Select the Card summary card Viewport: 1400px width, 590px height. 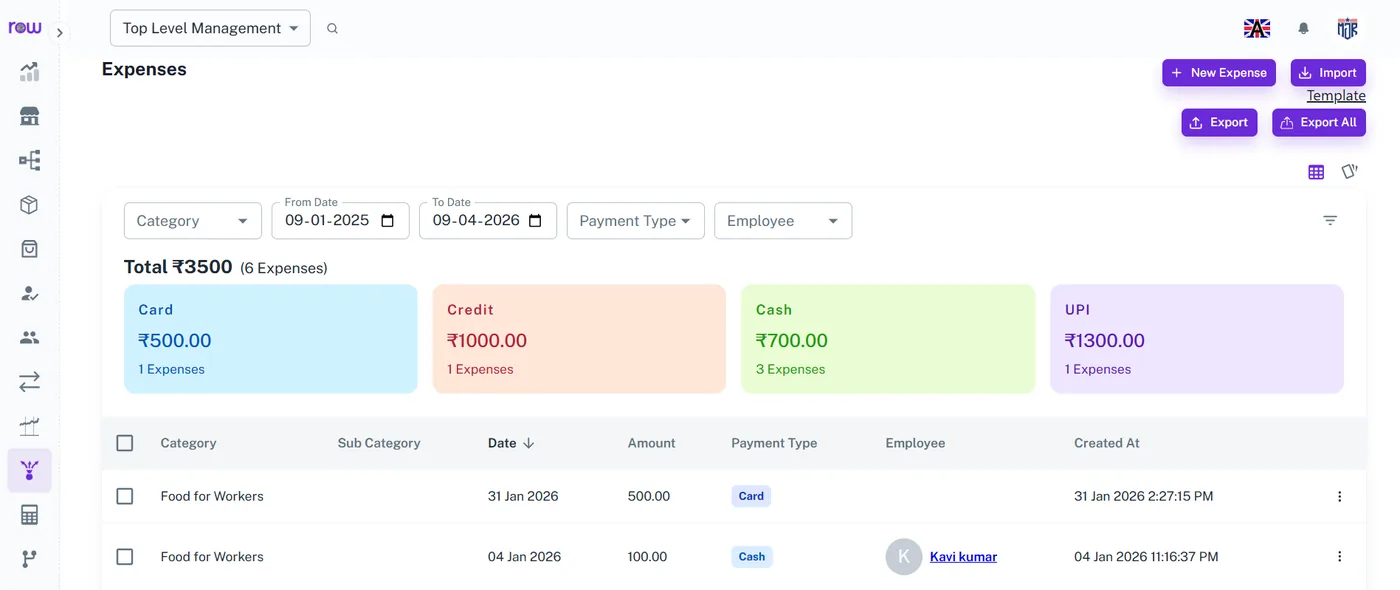[x=271, y=339]
